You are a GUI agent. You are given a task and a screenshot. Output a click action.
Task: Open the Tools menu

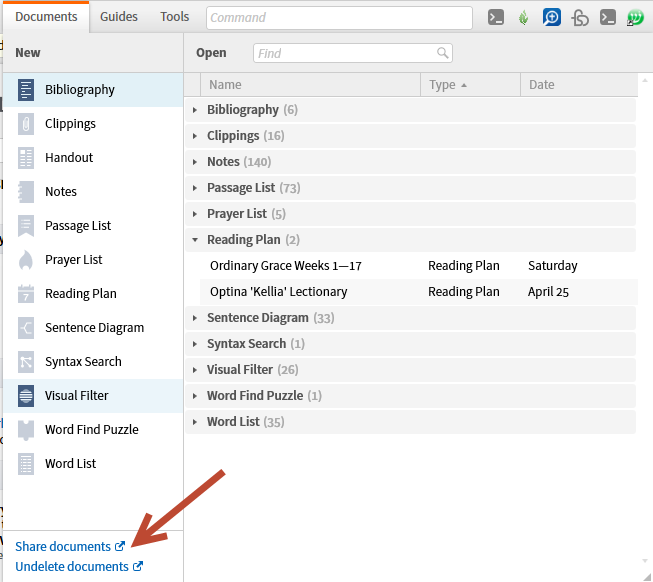(174, 17)
